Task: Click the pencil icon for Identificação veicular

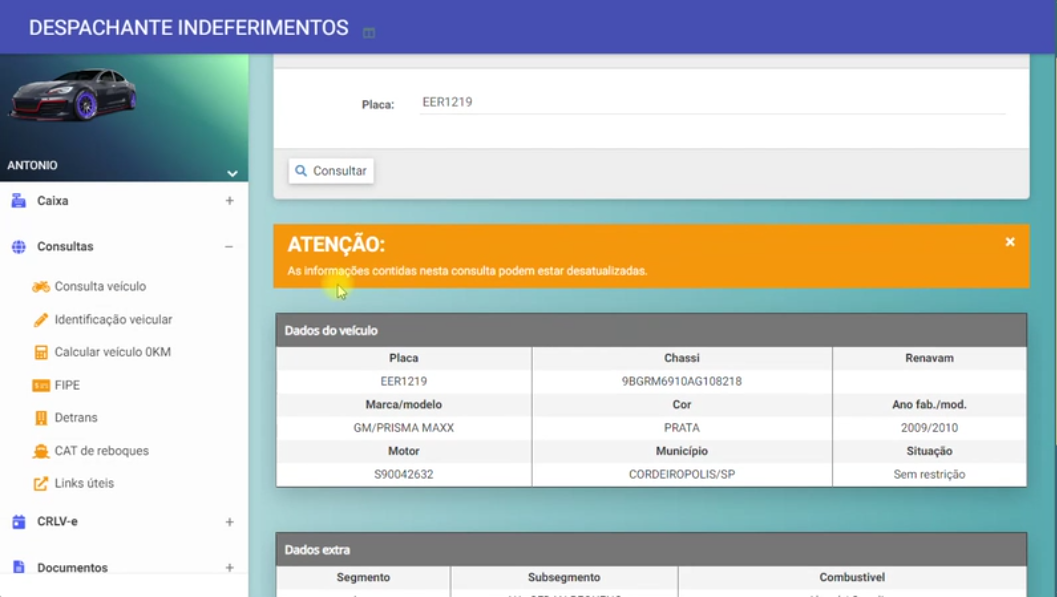Action: 41,320
